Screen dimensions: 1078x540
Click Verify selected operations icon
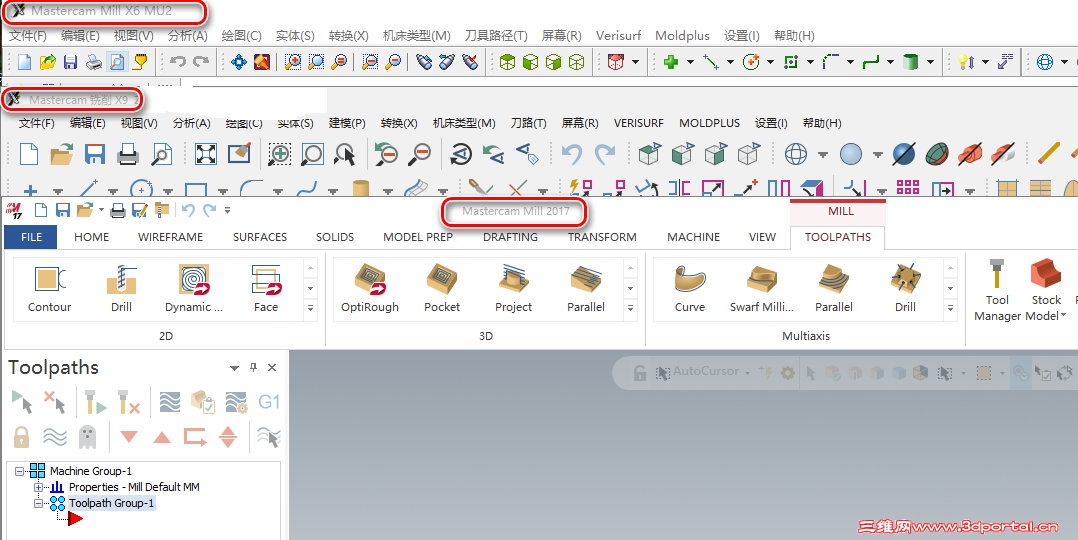[x=202, y=401]
